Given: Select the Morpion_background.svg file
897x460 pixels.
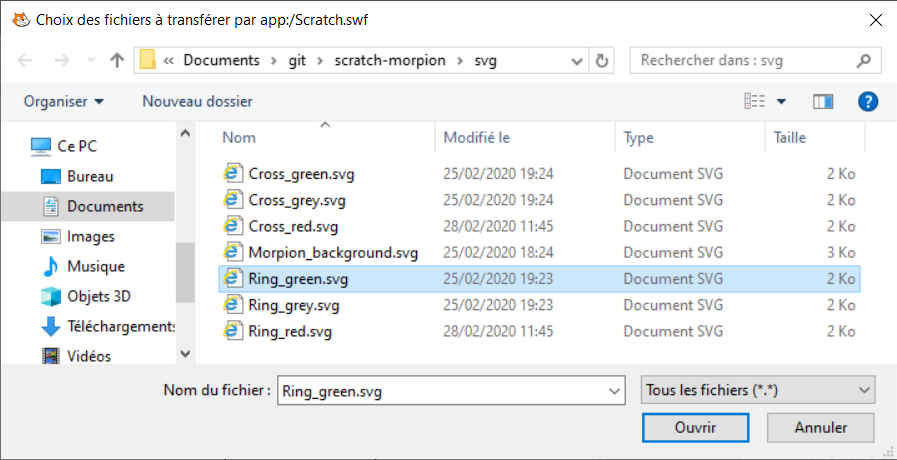Looking at the screenshot, I should pyautogui.click(x=333, y=252).
